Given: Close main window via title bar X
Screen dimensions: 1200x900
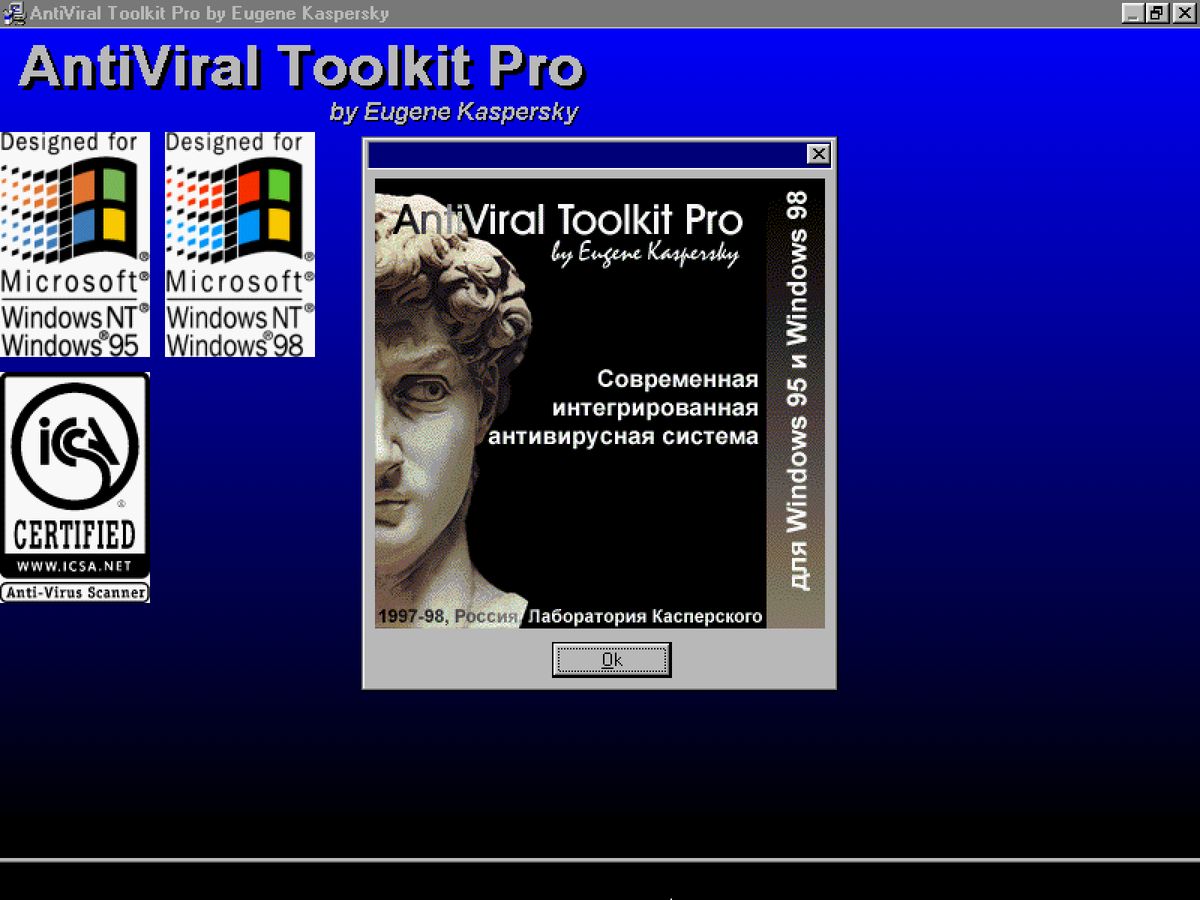Looking at the screenshot, I should point(1183,14).
